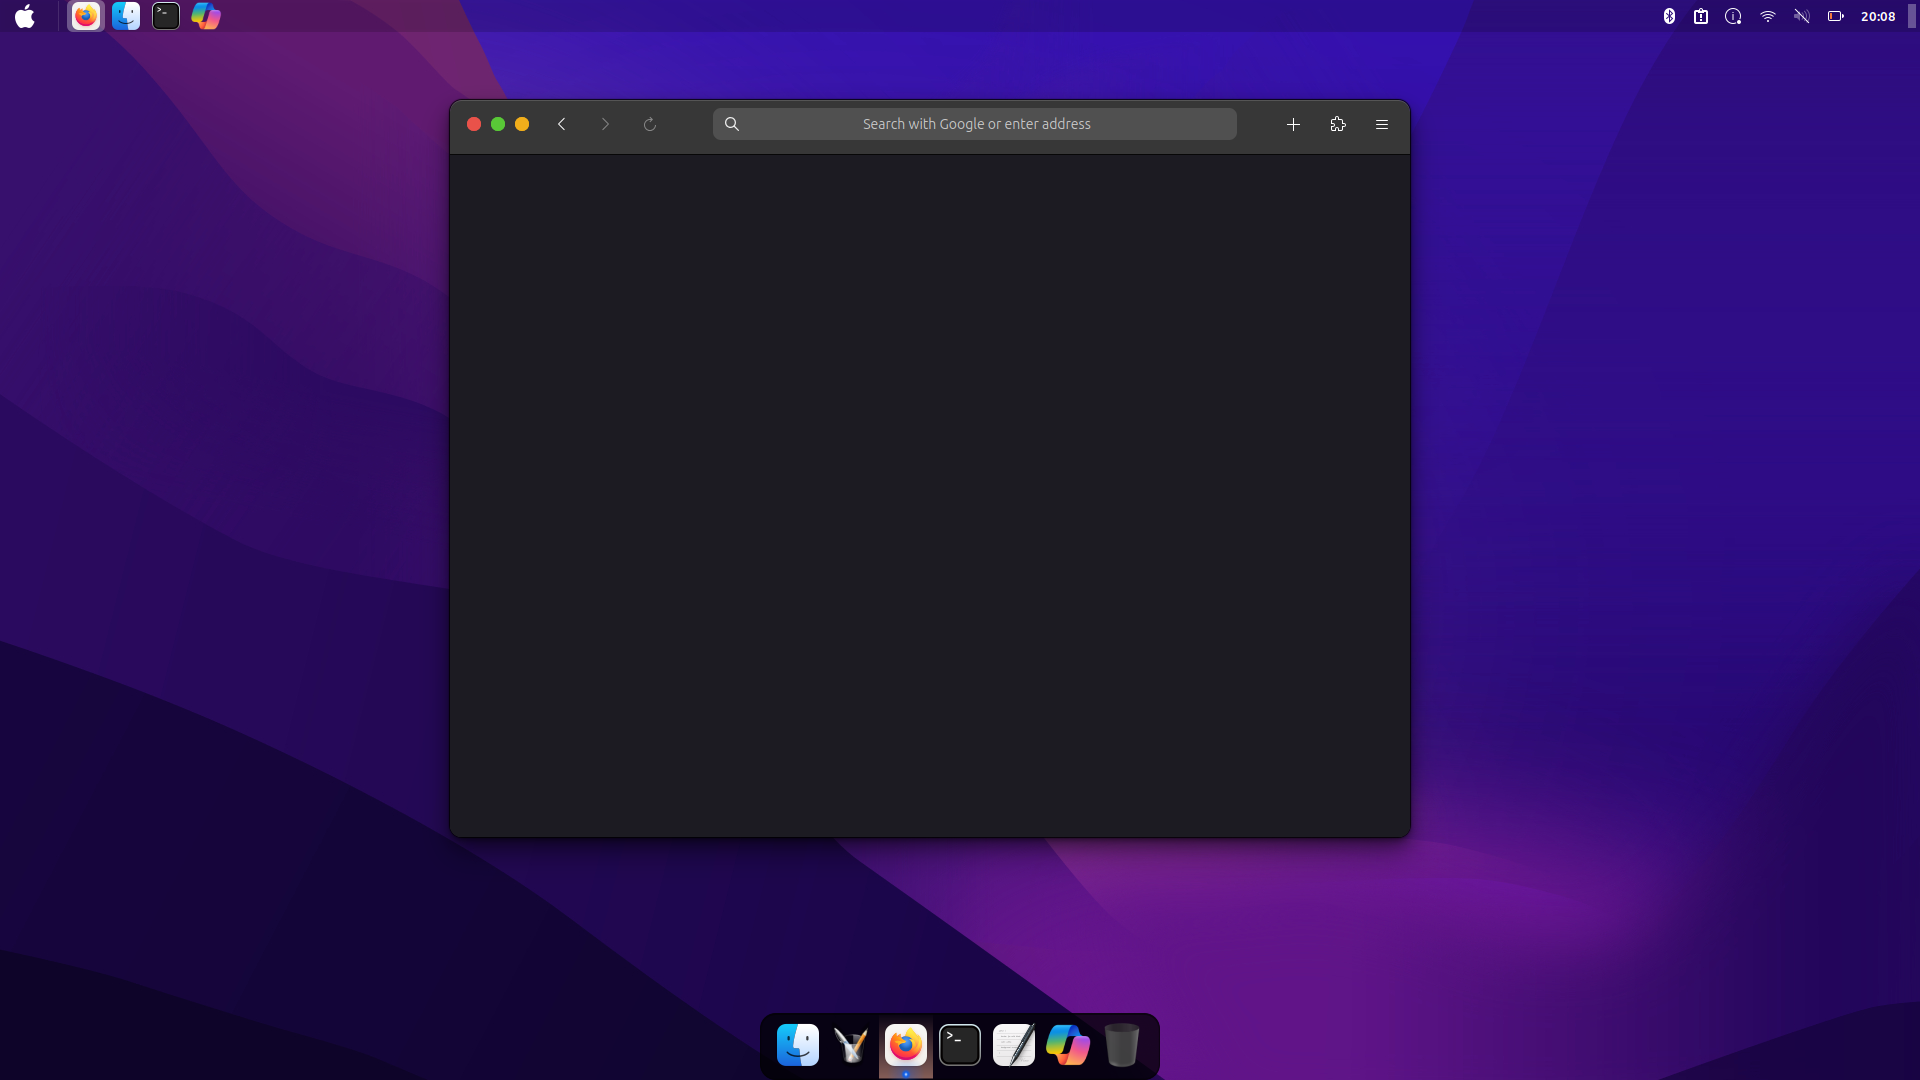Viewport: 1920px width, 1080px height.
Task: Click Firefox icon in the dock
Action: point(906,1045)
